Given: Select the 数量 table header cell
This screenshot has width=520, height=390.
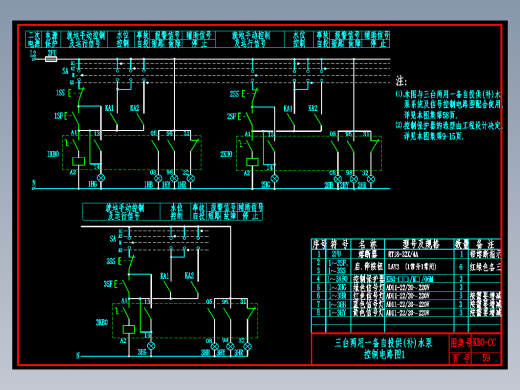Looking at the screenshot, I should (462, 244).
